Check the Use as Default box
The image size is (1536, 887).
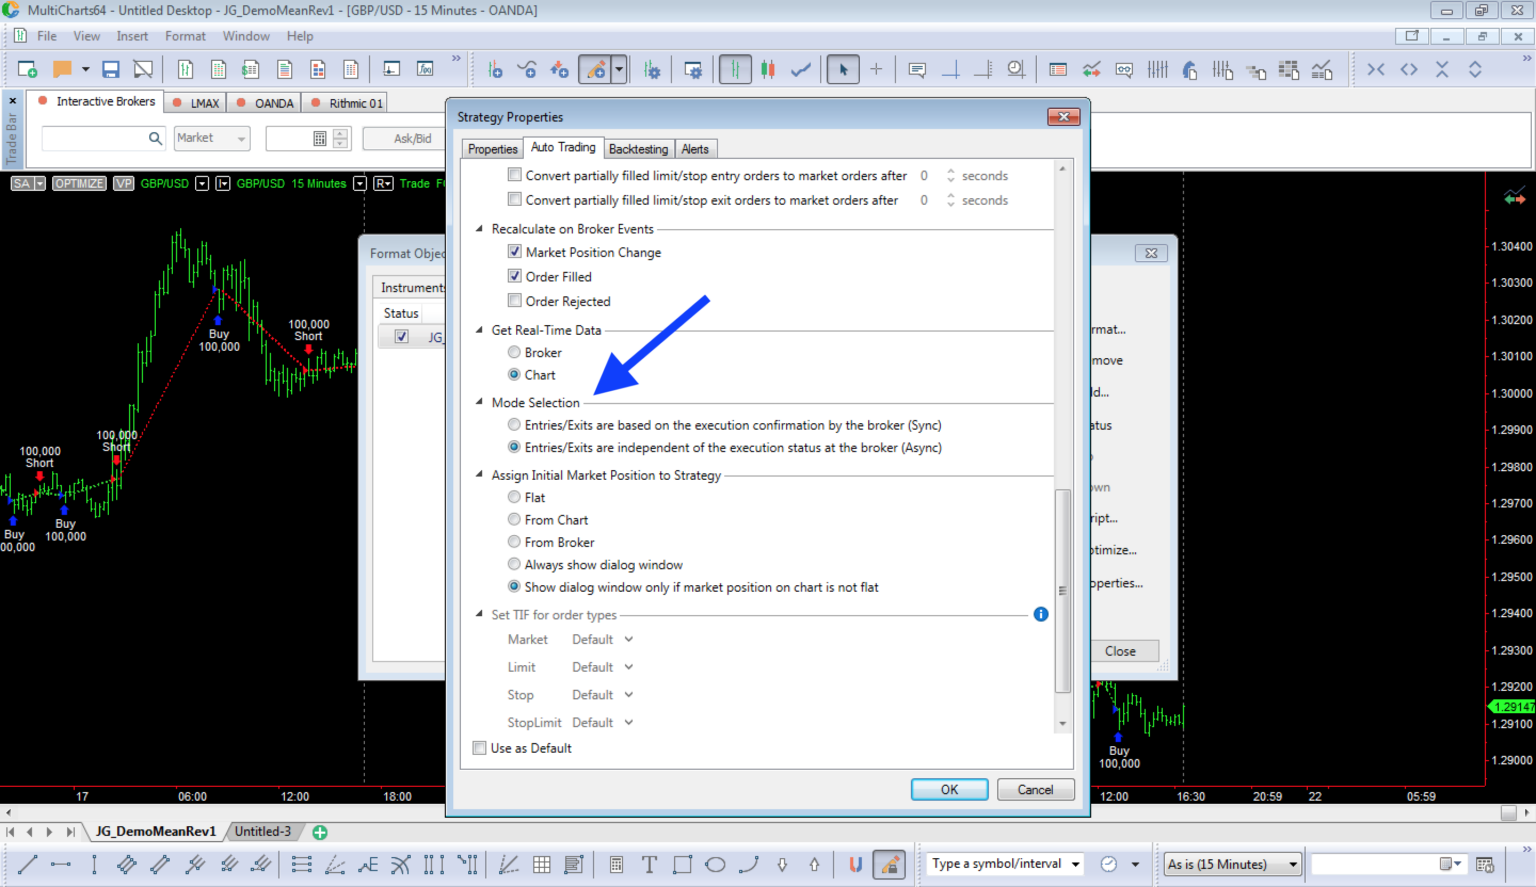[x=480, y=748]
